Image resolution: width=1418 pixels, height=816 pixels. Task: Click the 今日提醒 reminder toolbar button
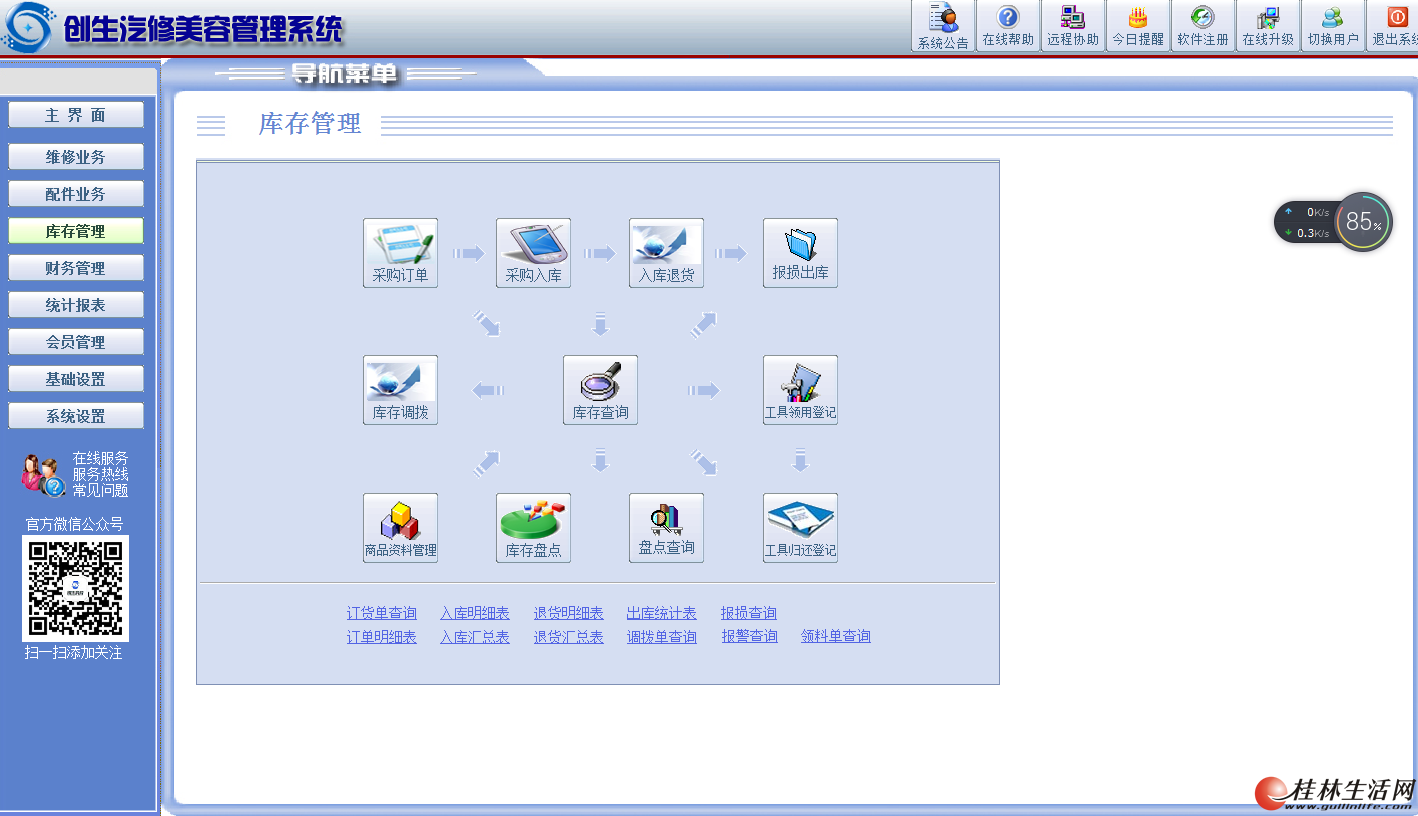[1137, 27]
